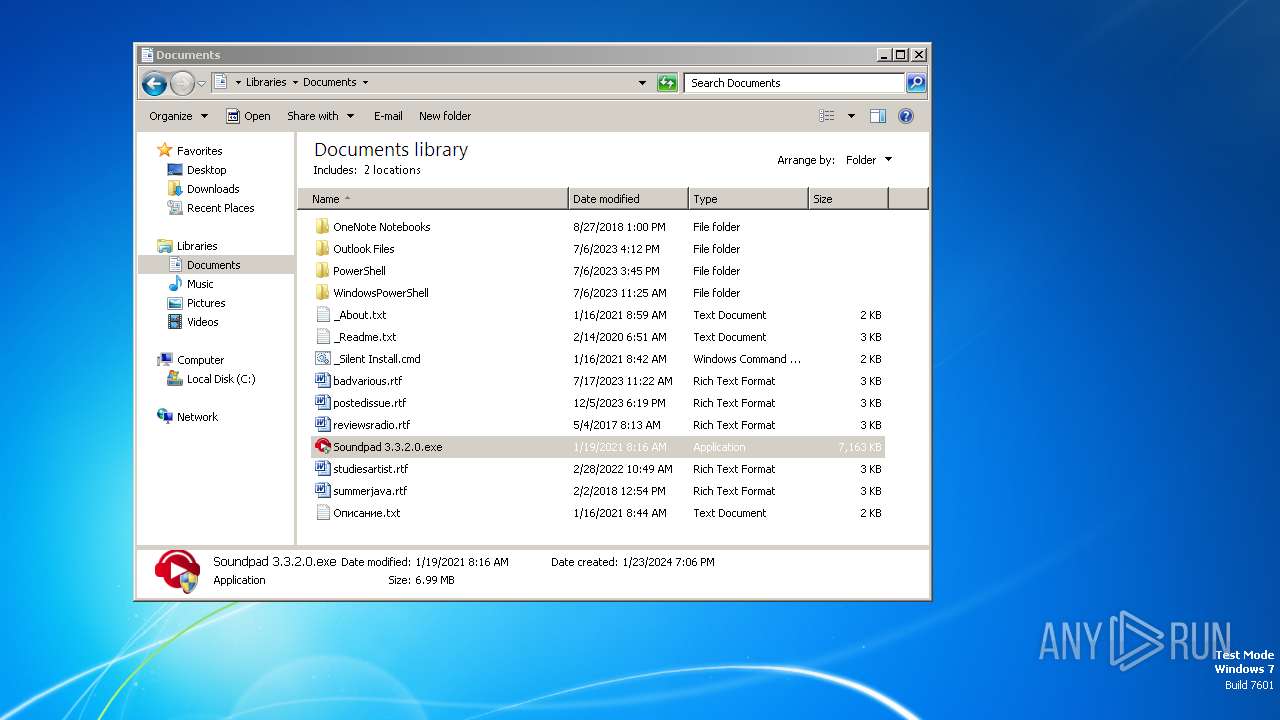The width and height of the screenshot is (1280, 720).
Task: Open Downloads in the navigation pane
Action: pos(203,189)
